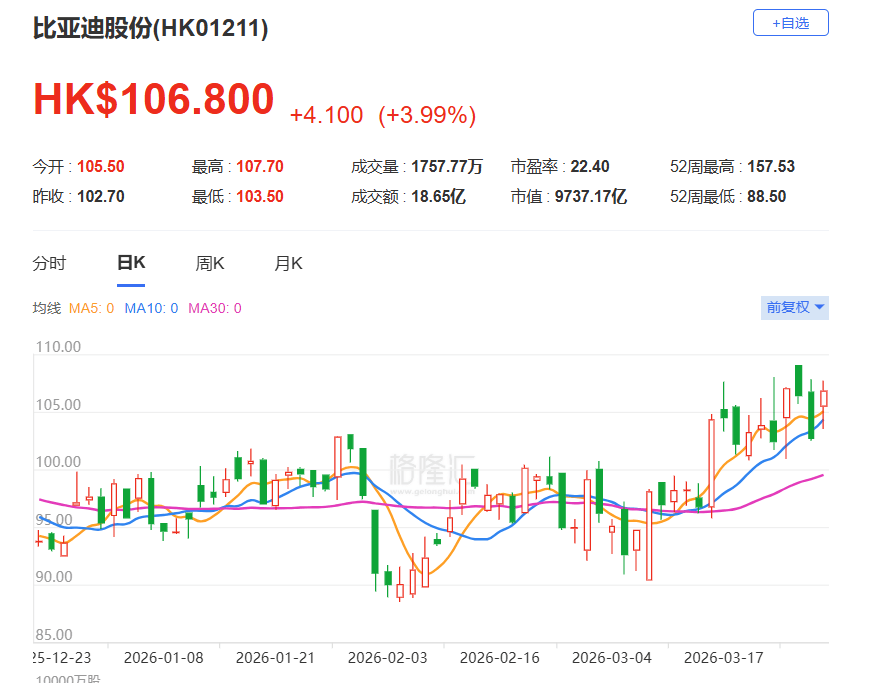Click the 最高 day-high value 107.70
The height and width of the screenshot is (683, 870).
tap(258, 165)
